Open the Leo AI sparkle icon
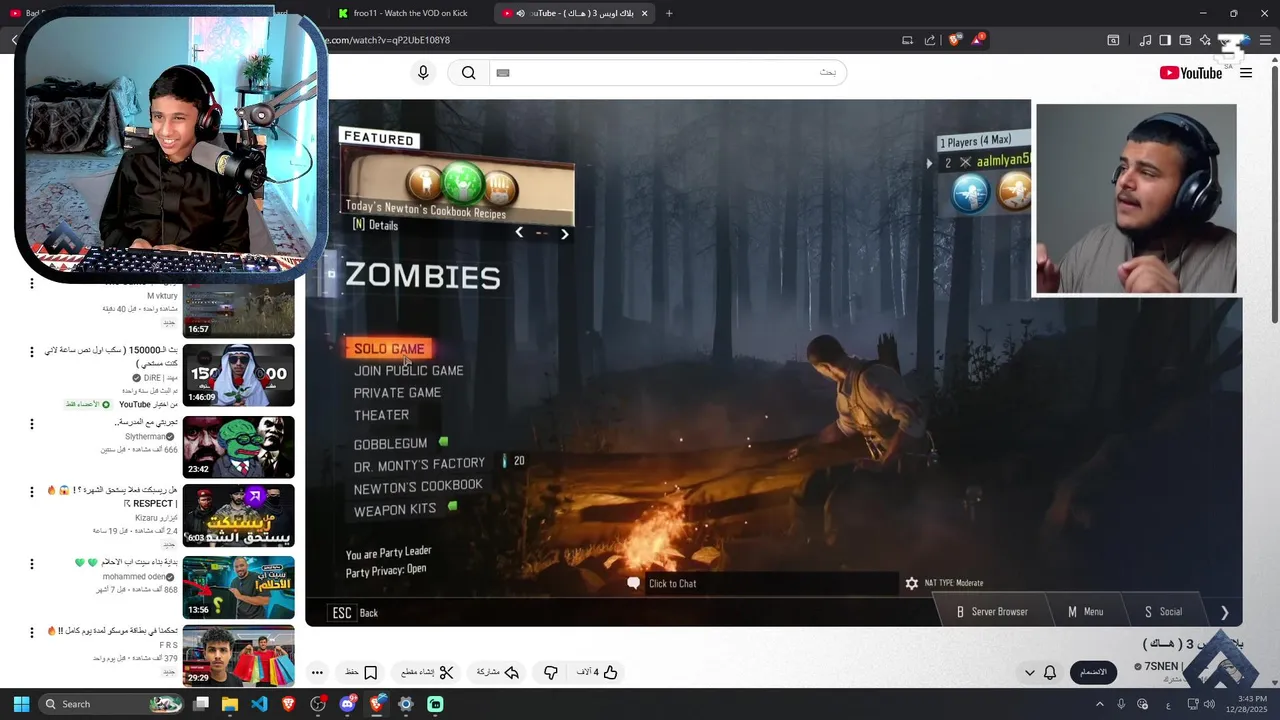 click(x=1205, y=40)
